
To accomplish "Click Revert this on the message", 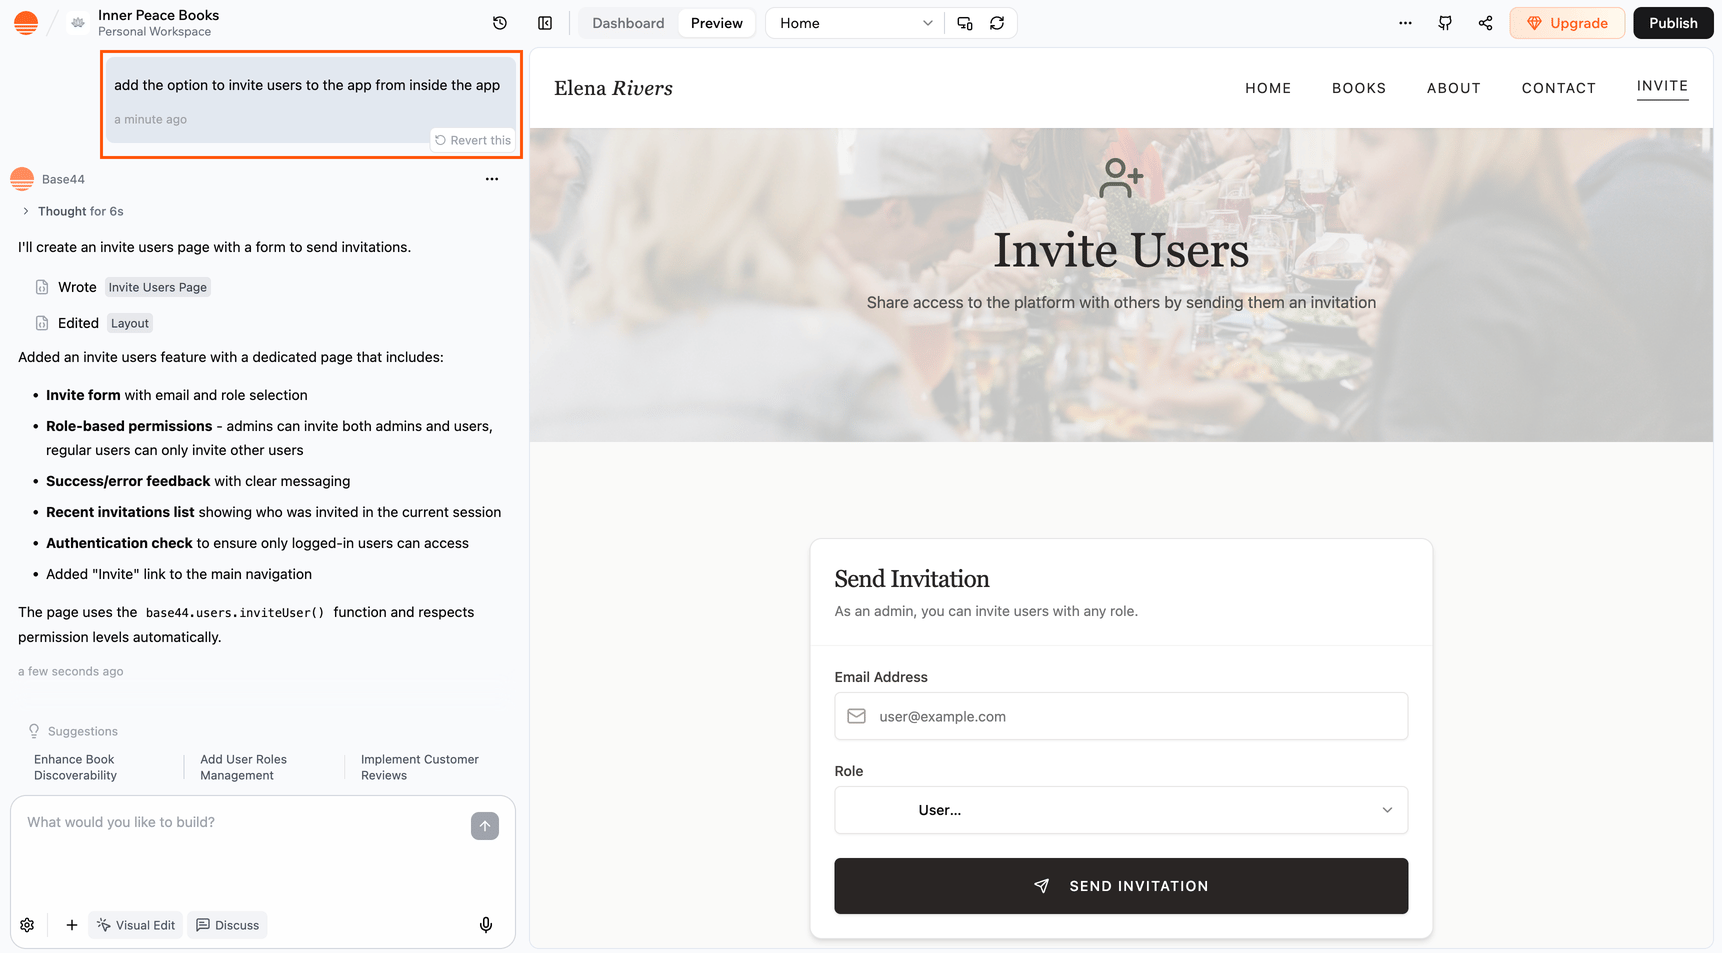I will [x=473, y=140].
